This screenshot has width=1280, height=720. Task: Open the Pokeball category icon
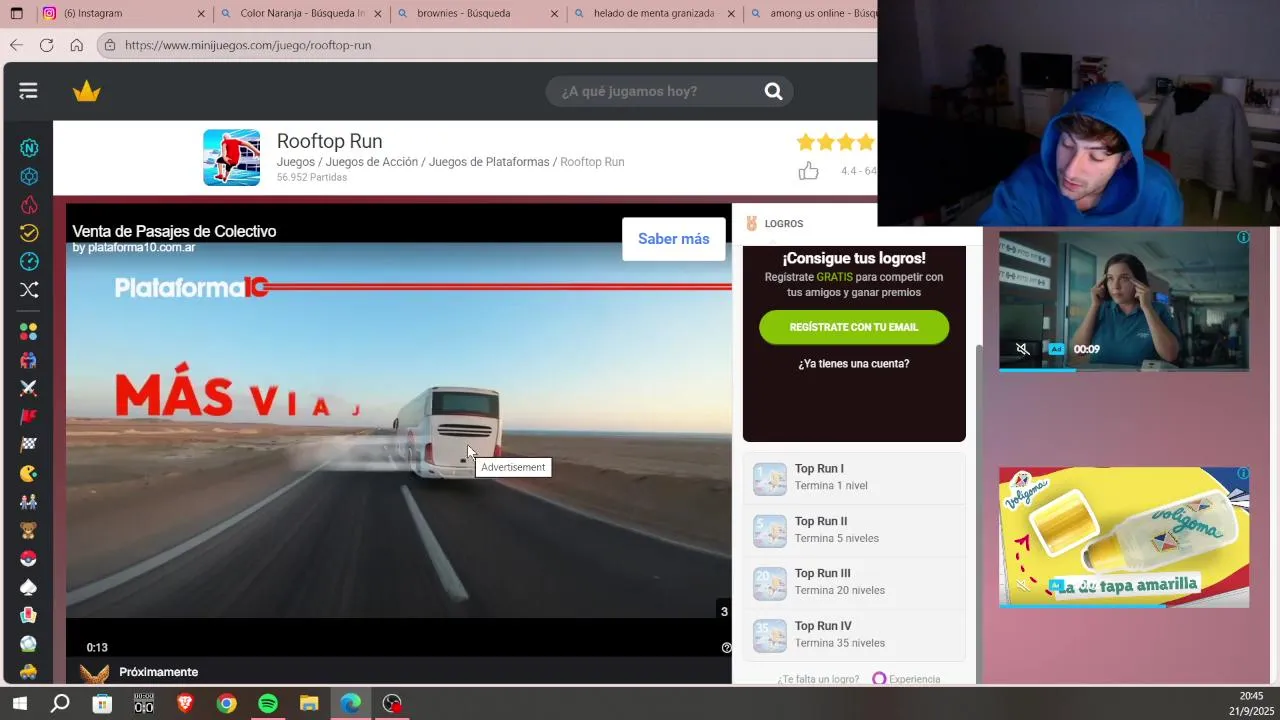[29, 558]
